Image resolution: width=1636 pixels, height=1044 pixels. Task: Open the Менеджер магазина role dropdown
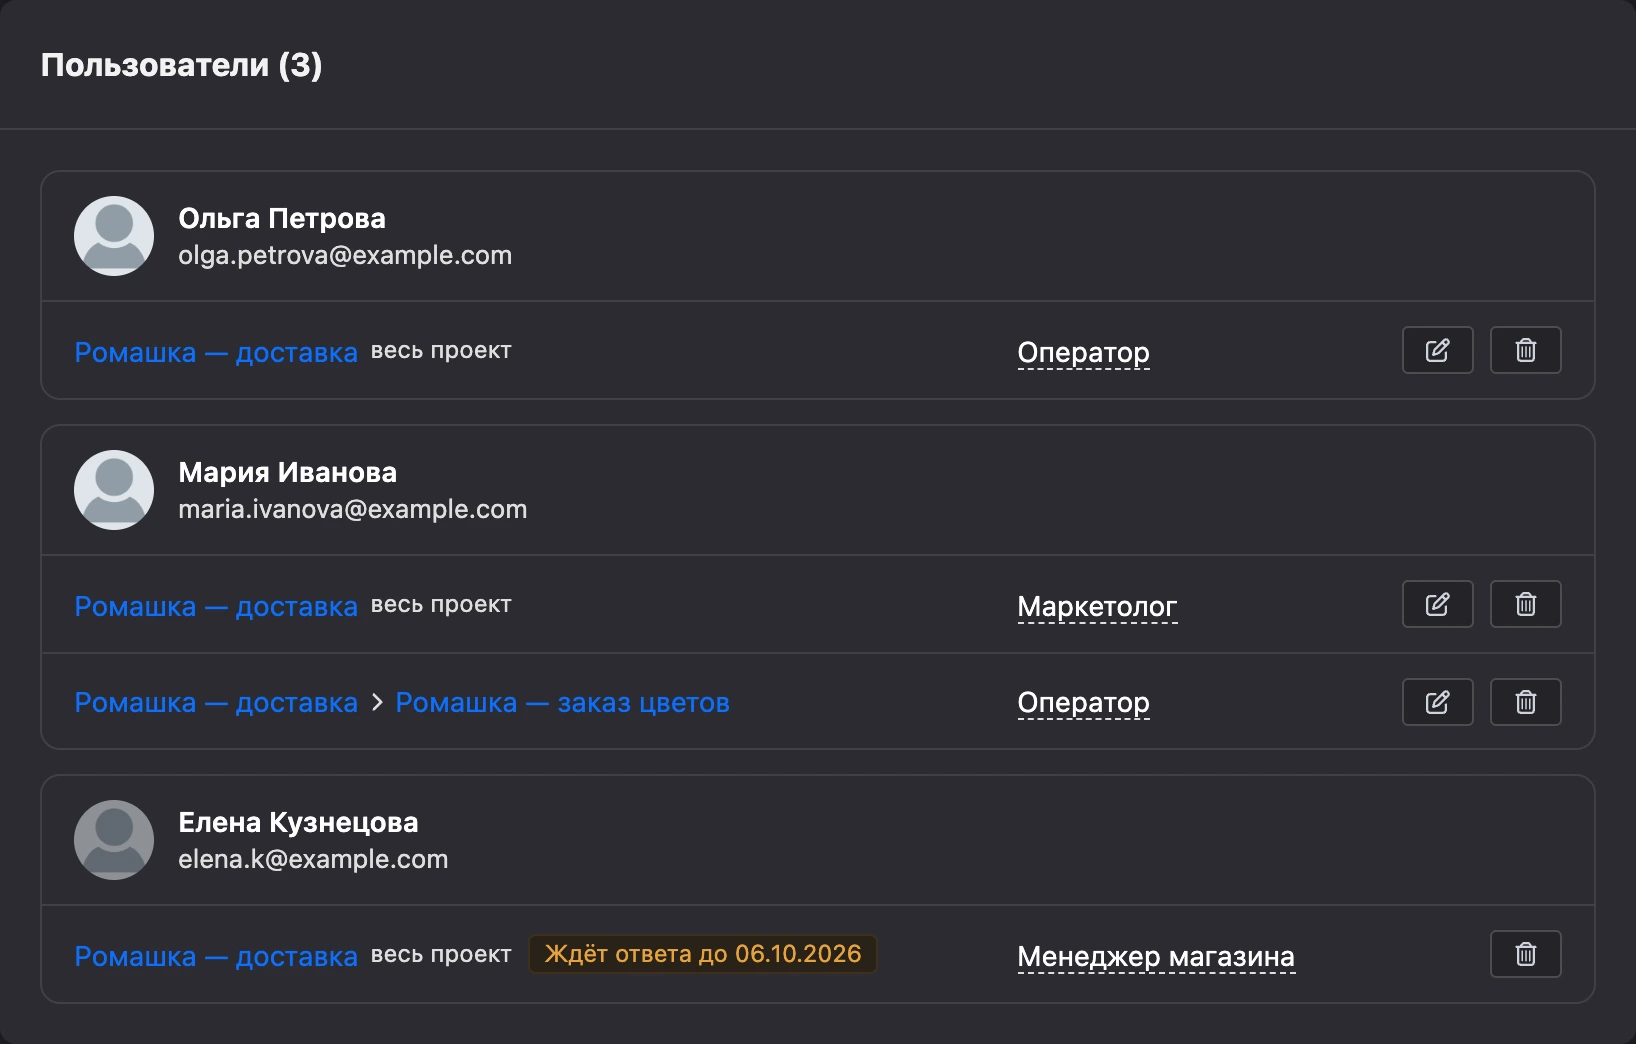pyautogui.click(x=1156, y=957)
